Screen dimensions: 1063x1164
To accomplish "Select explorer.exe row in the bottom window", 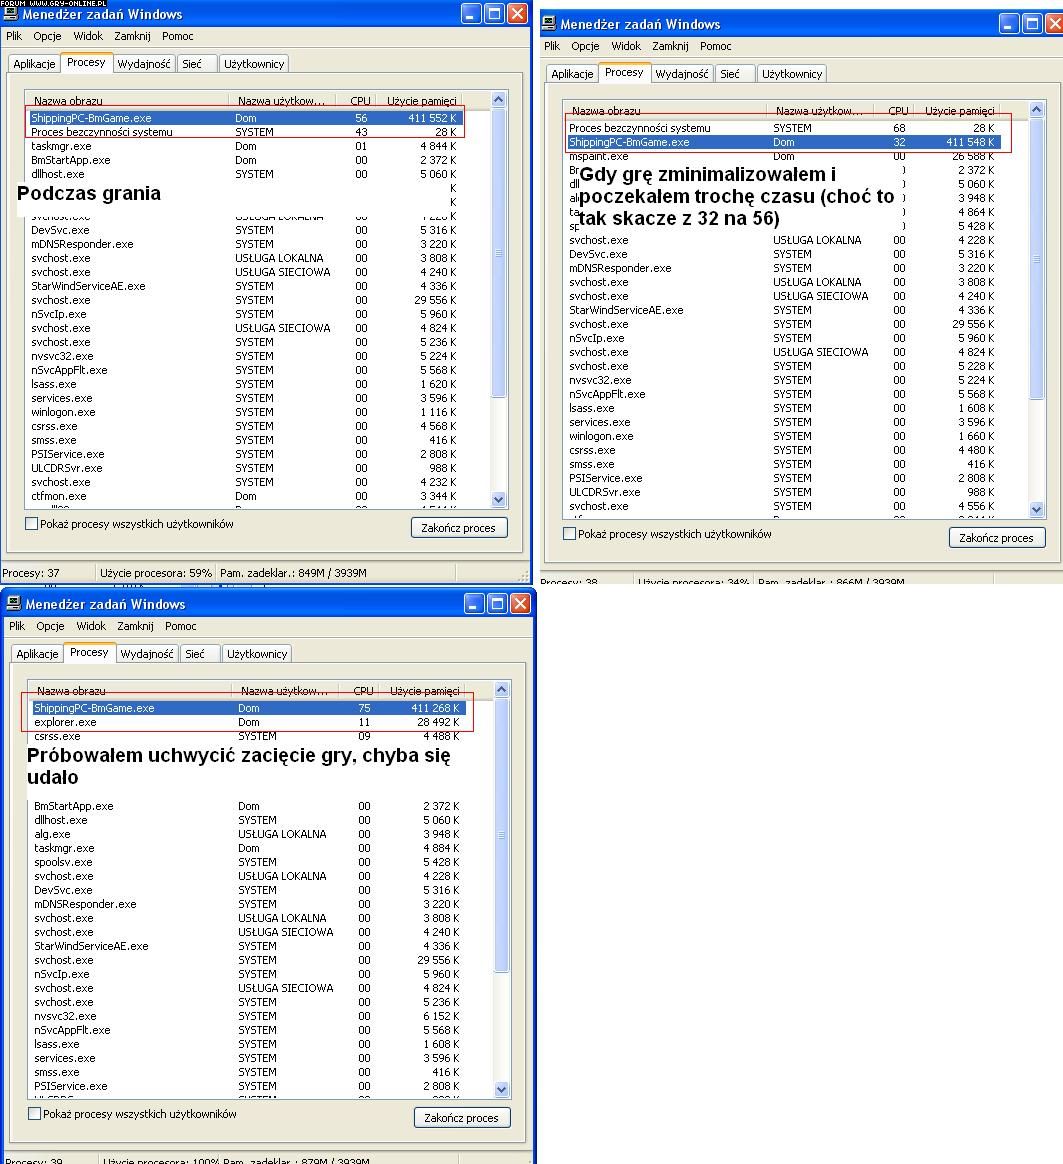I will pos(248,722).
